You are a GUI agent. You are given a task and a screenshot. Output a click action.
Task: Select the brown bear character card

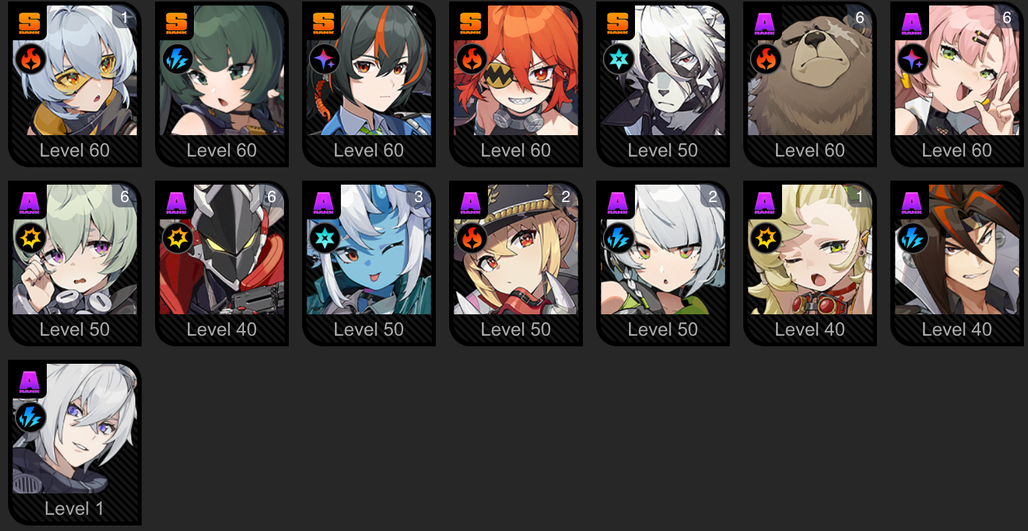click(810, 85)
